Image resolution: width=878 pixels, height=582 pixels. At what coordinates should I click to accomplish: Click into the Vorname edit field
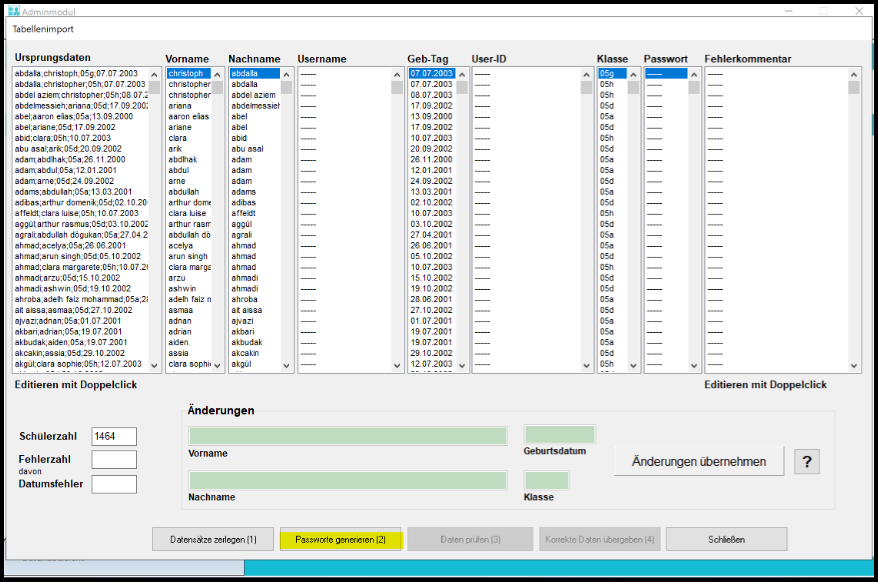point(347,435)
